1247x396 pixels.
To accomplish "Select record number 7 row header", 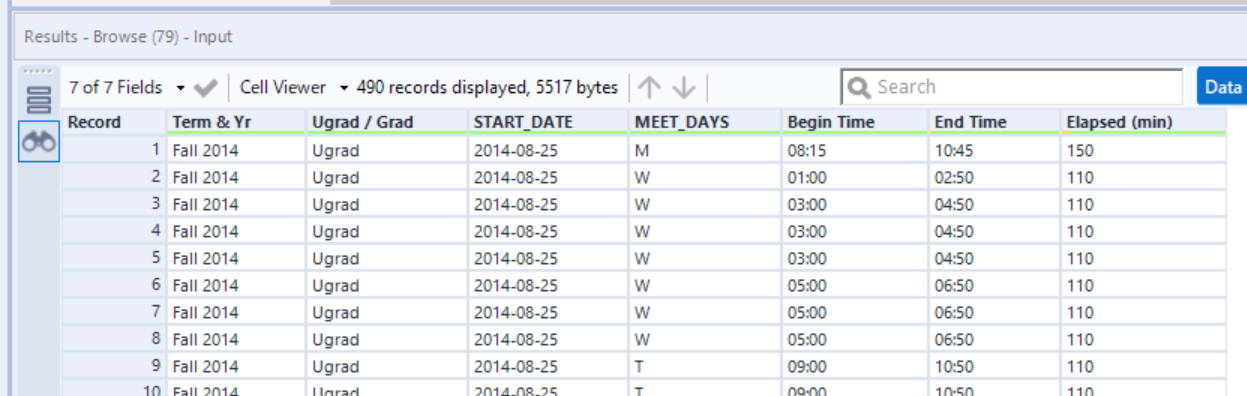I will [x=114, y=312].
